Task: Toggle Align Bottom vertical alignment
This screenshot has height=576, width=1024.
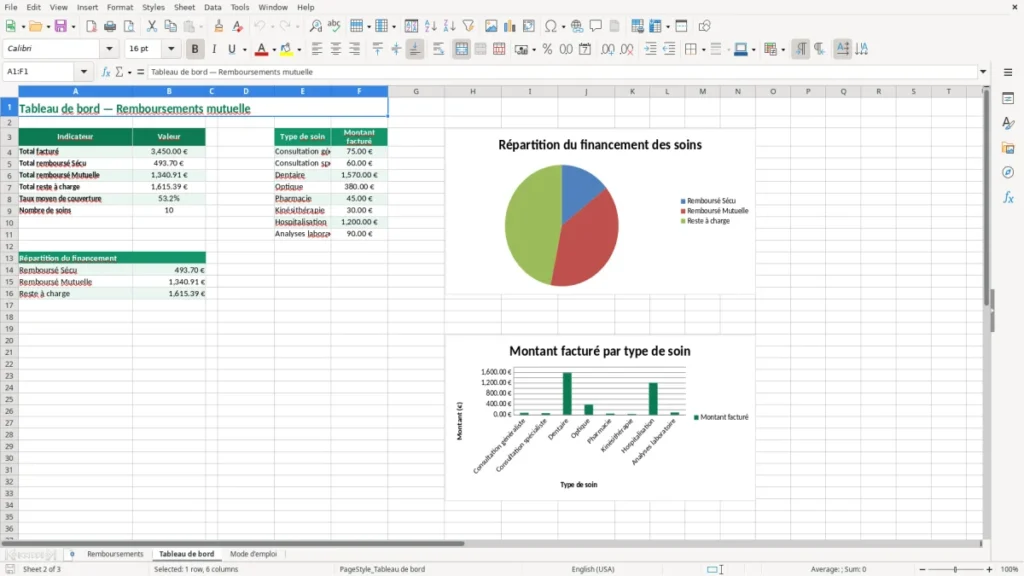Action: point(415,49)
